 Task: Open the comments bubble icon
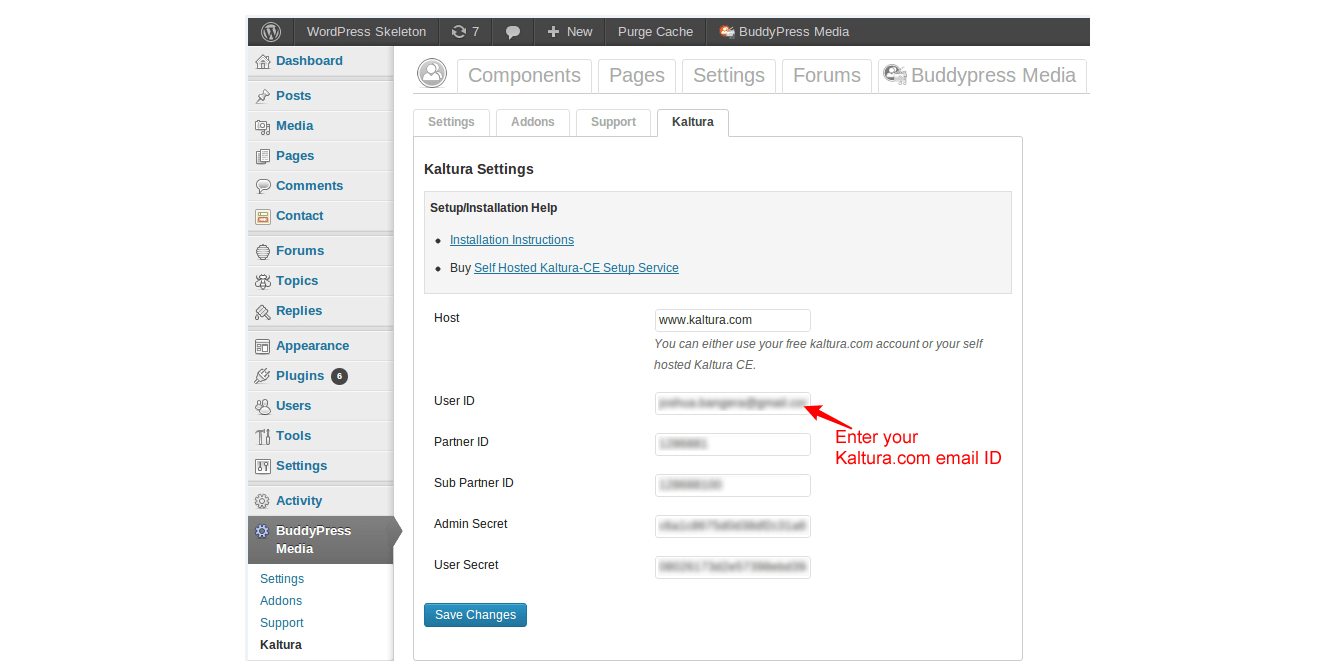click(x=513, y=32)
